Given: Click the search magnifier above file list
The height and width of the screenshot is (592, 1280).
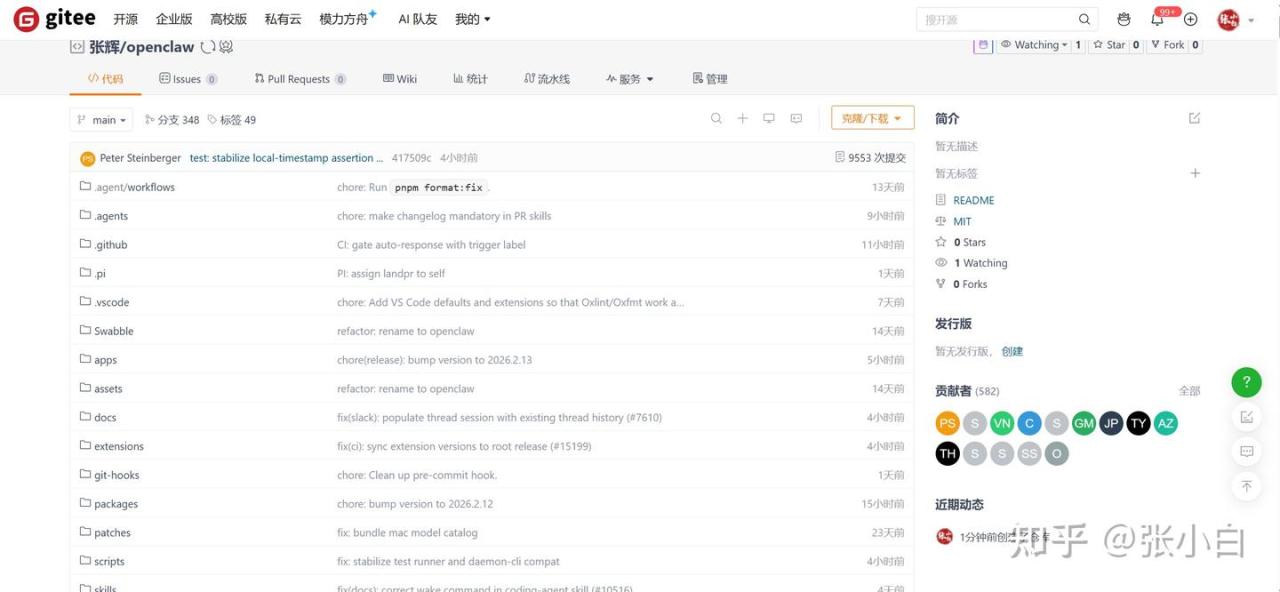Looking at the screenshot, I should click(x=716, y=119).
